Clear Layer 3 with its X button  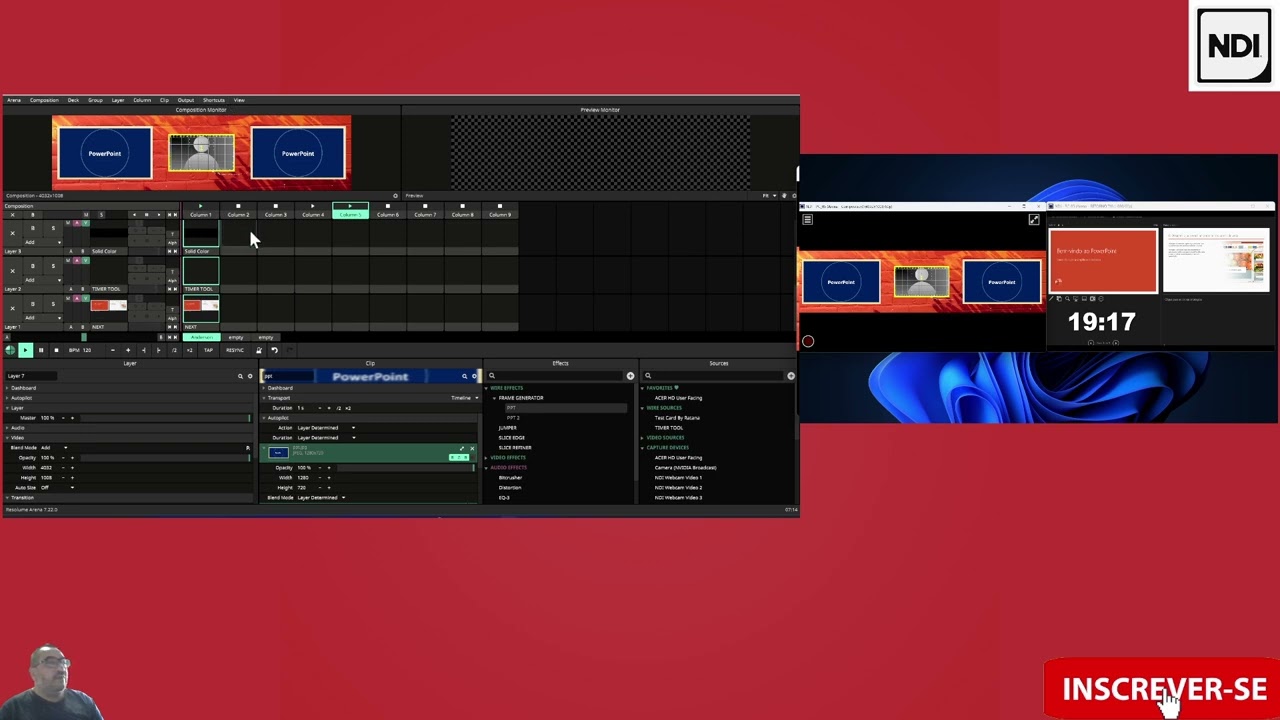click(x=12, y=233)
